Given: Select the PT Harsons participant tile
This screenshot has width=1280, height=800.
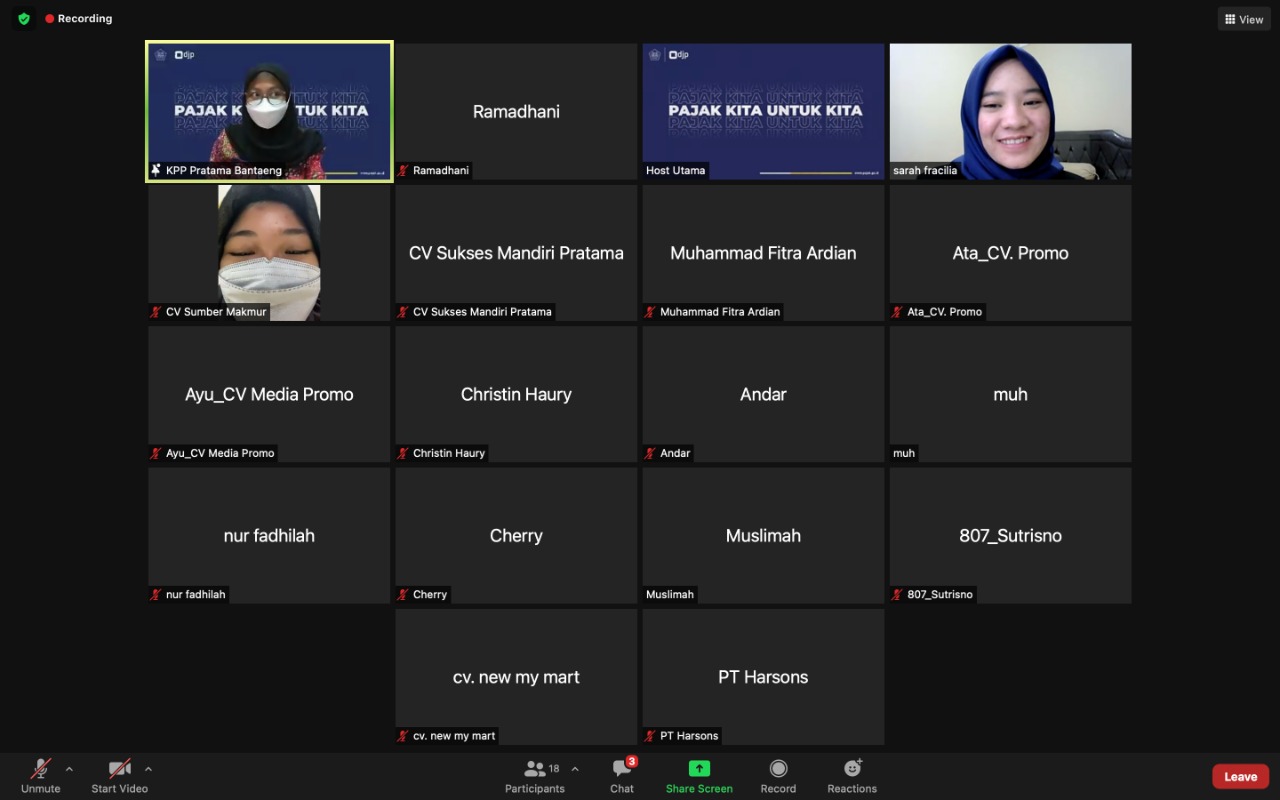Looking at the screenshot, I should [x=763, y=677].
